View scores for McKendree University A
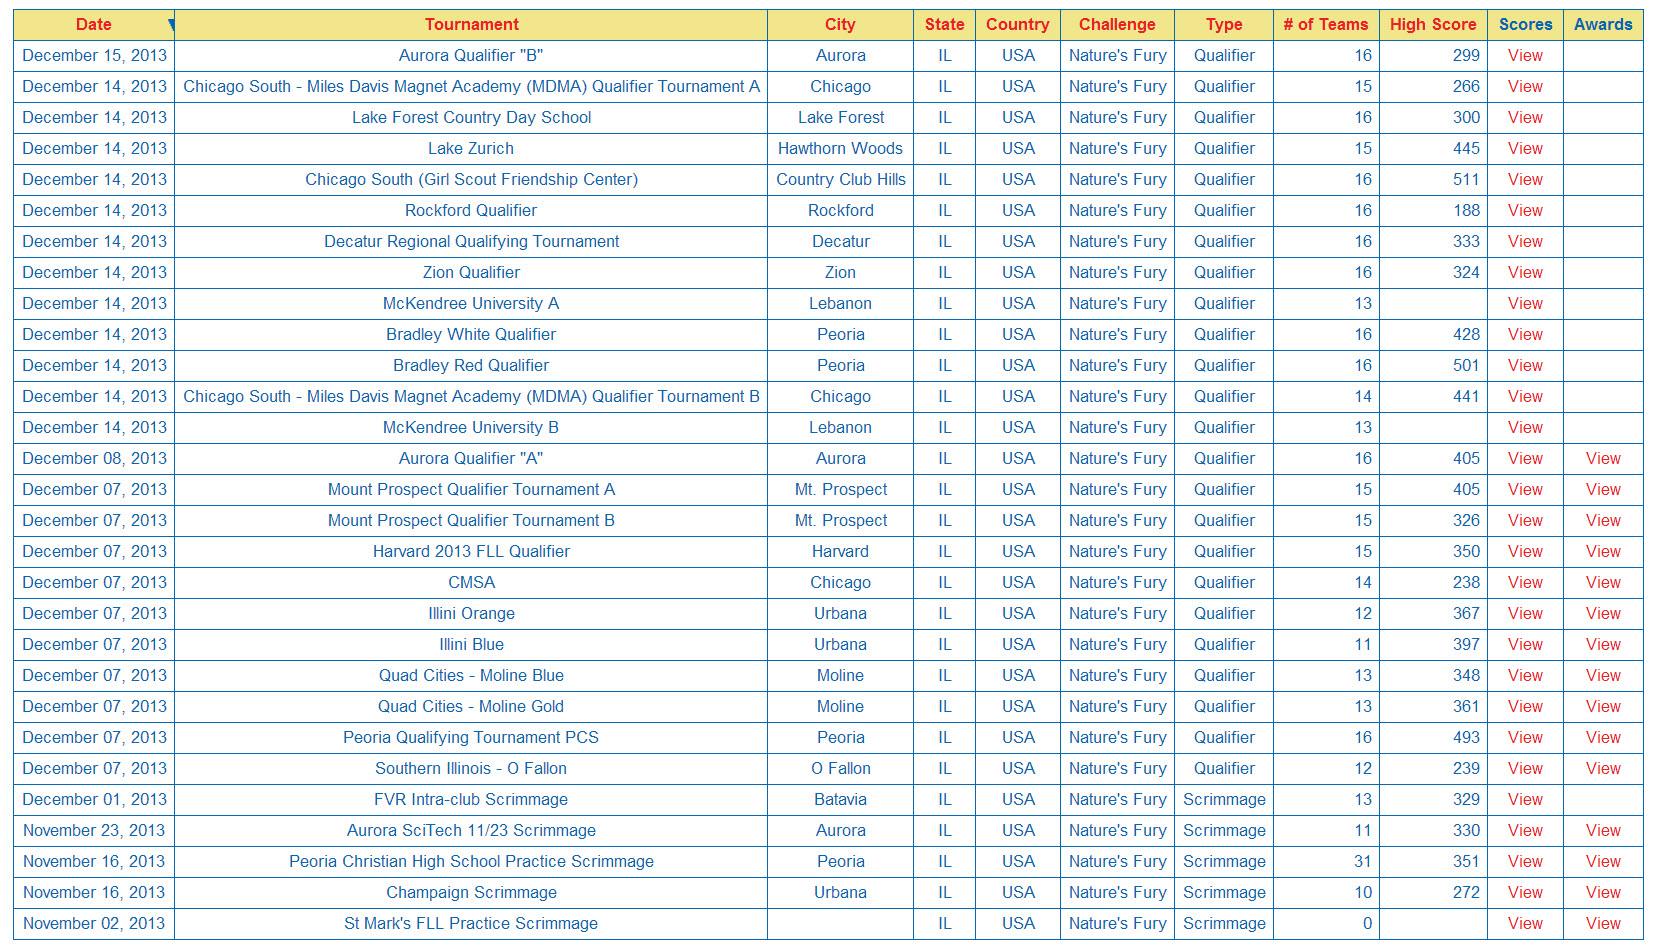The image size is (1662, 952). click(1525, 304)
